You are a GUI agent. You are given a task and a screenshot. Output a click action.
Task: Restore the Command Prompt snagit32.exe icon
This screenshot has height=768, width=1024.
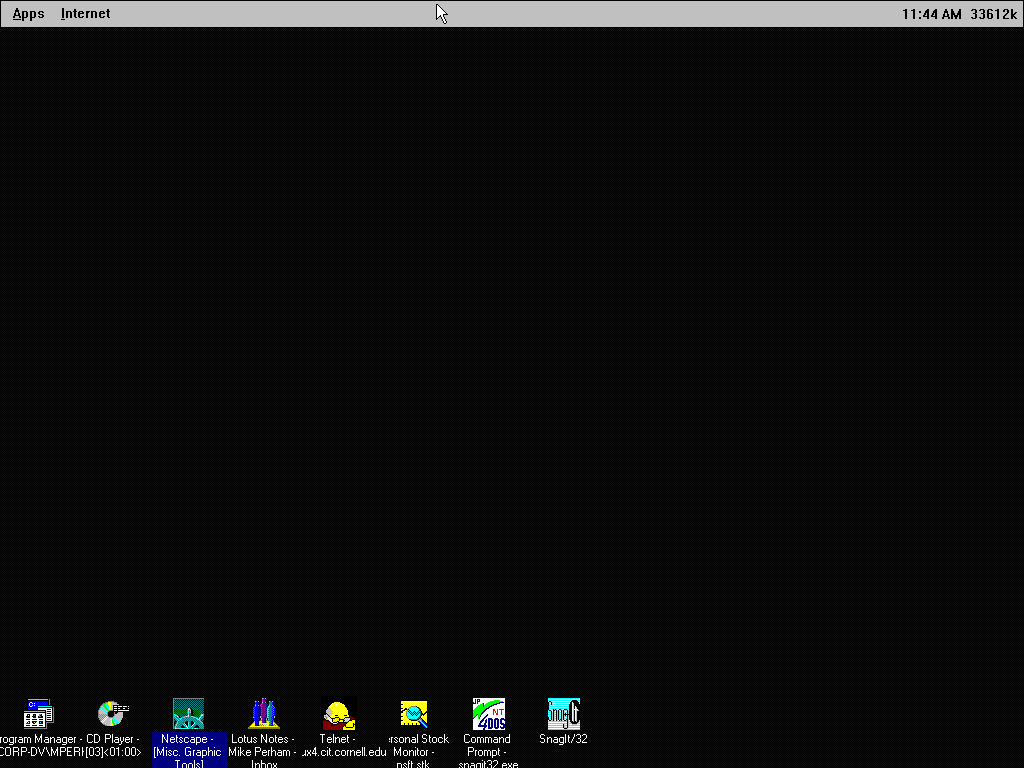[487, 713]
